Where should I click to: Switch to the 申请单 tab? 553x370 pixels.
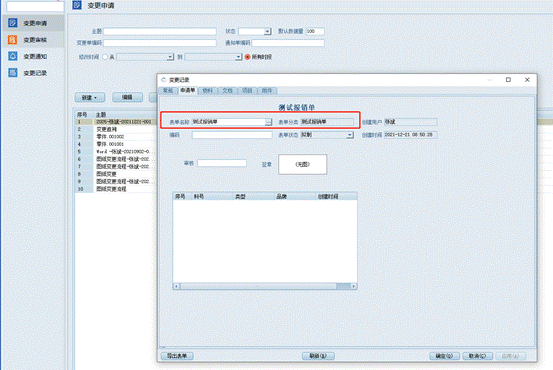188,90
